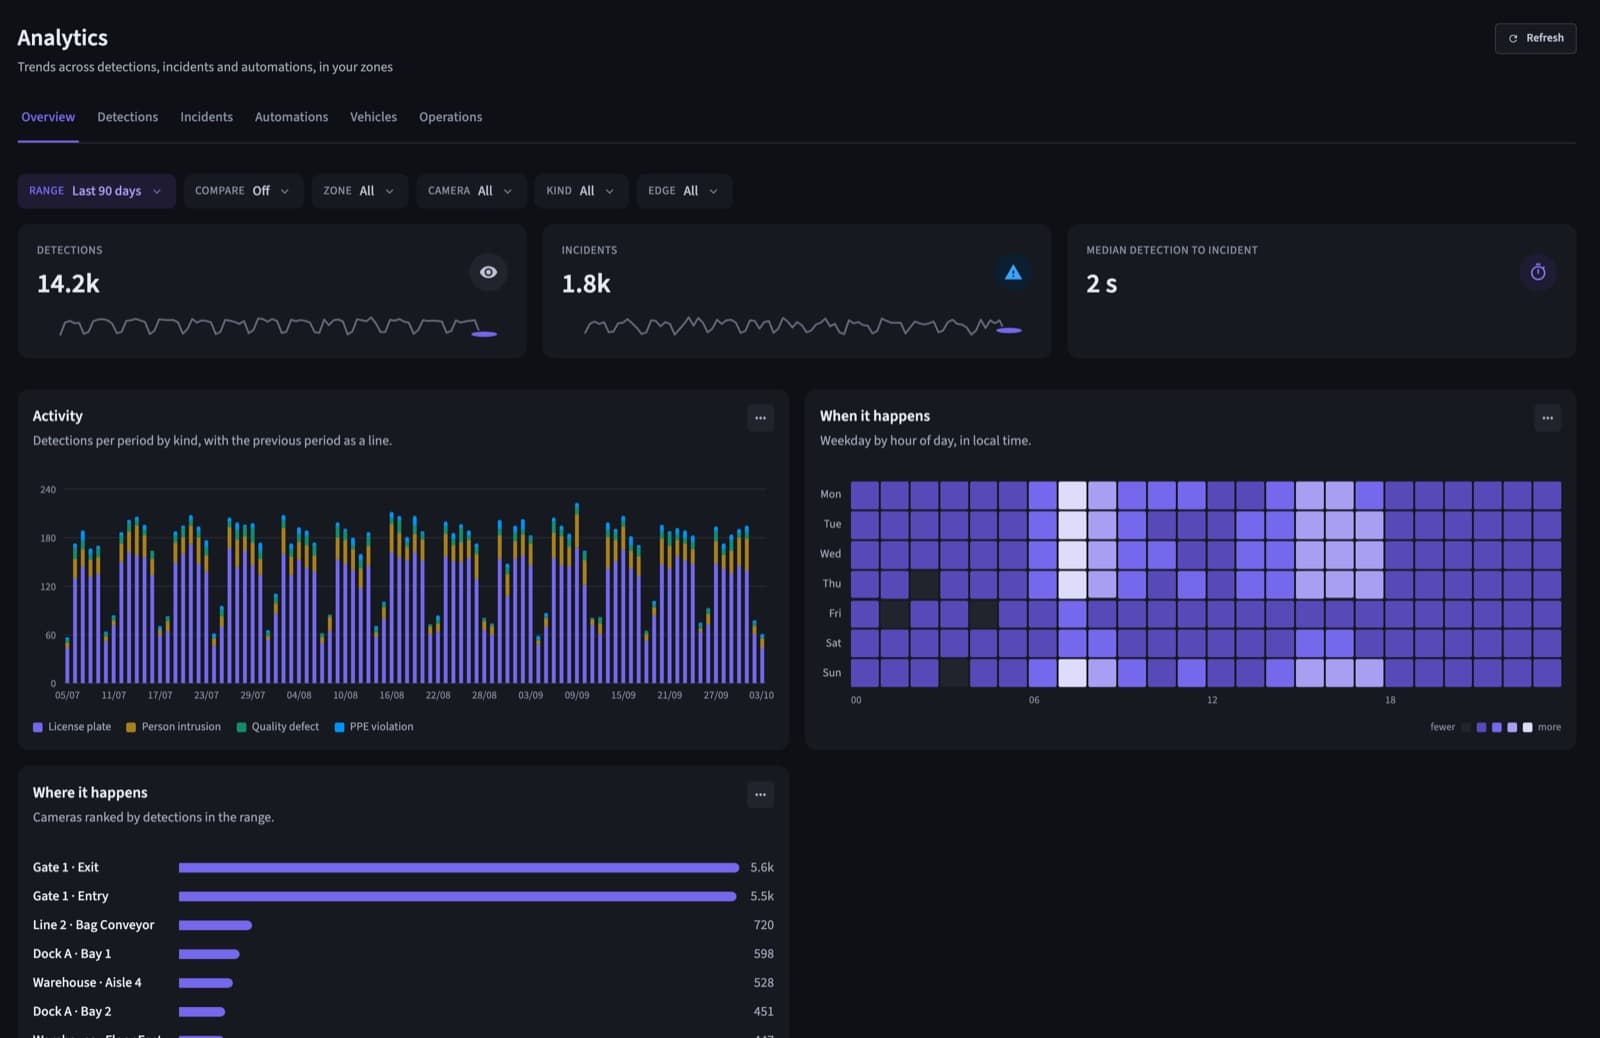Open the Range Last 90 days dropdown
The height and width of the screenshot is (1038, 1600).
click(96, 191)
